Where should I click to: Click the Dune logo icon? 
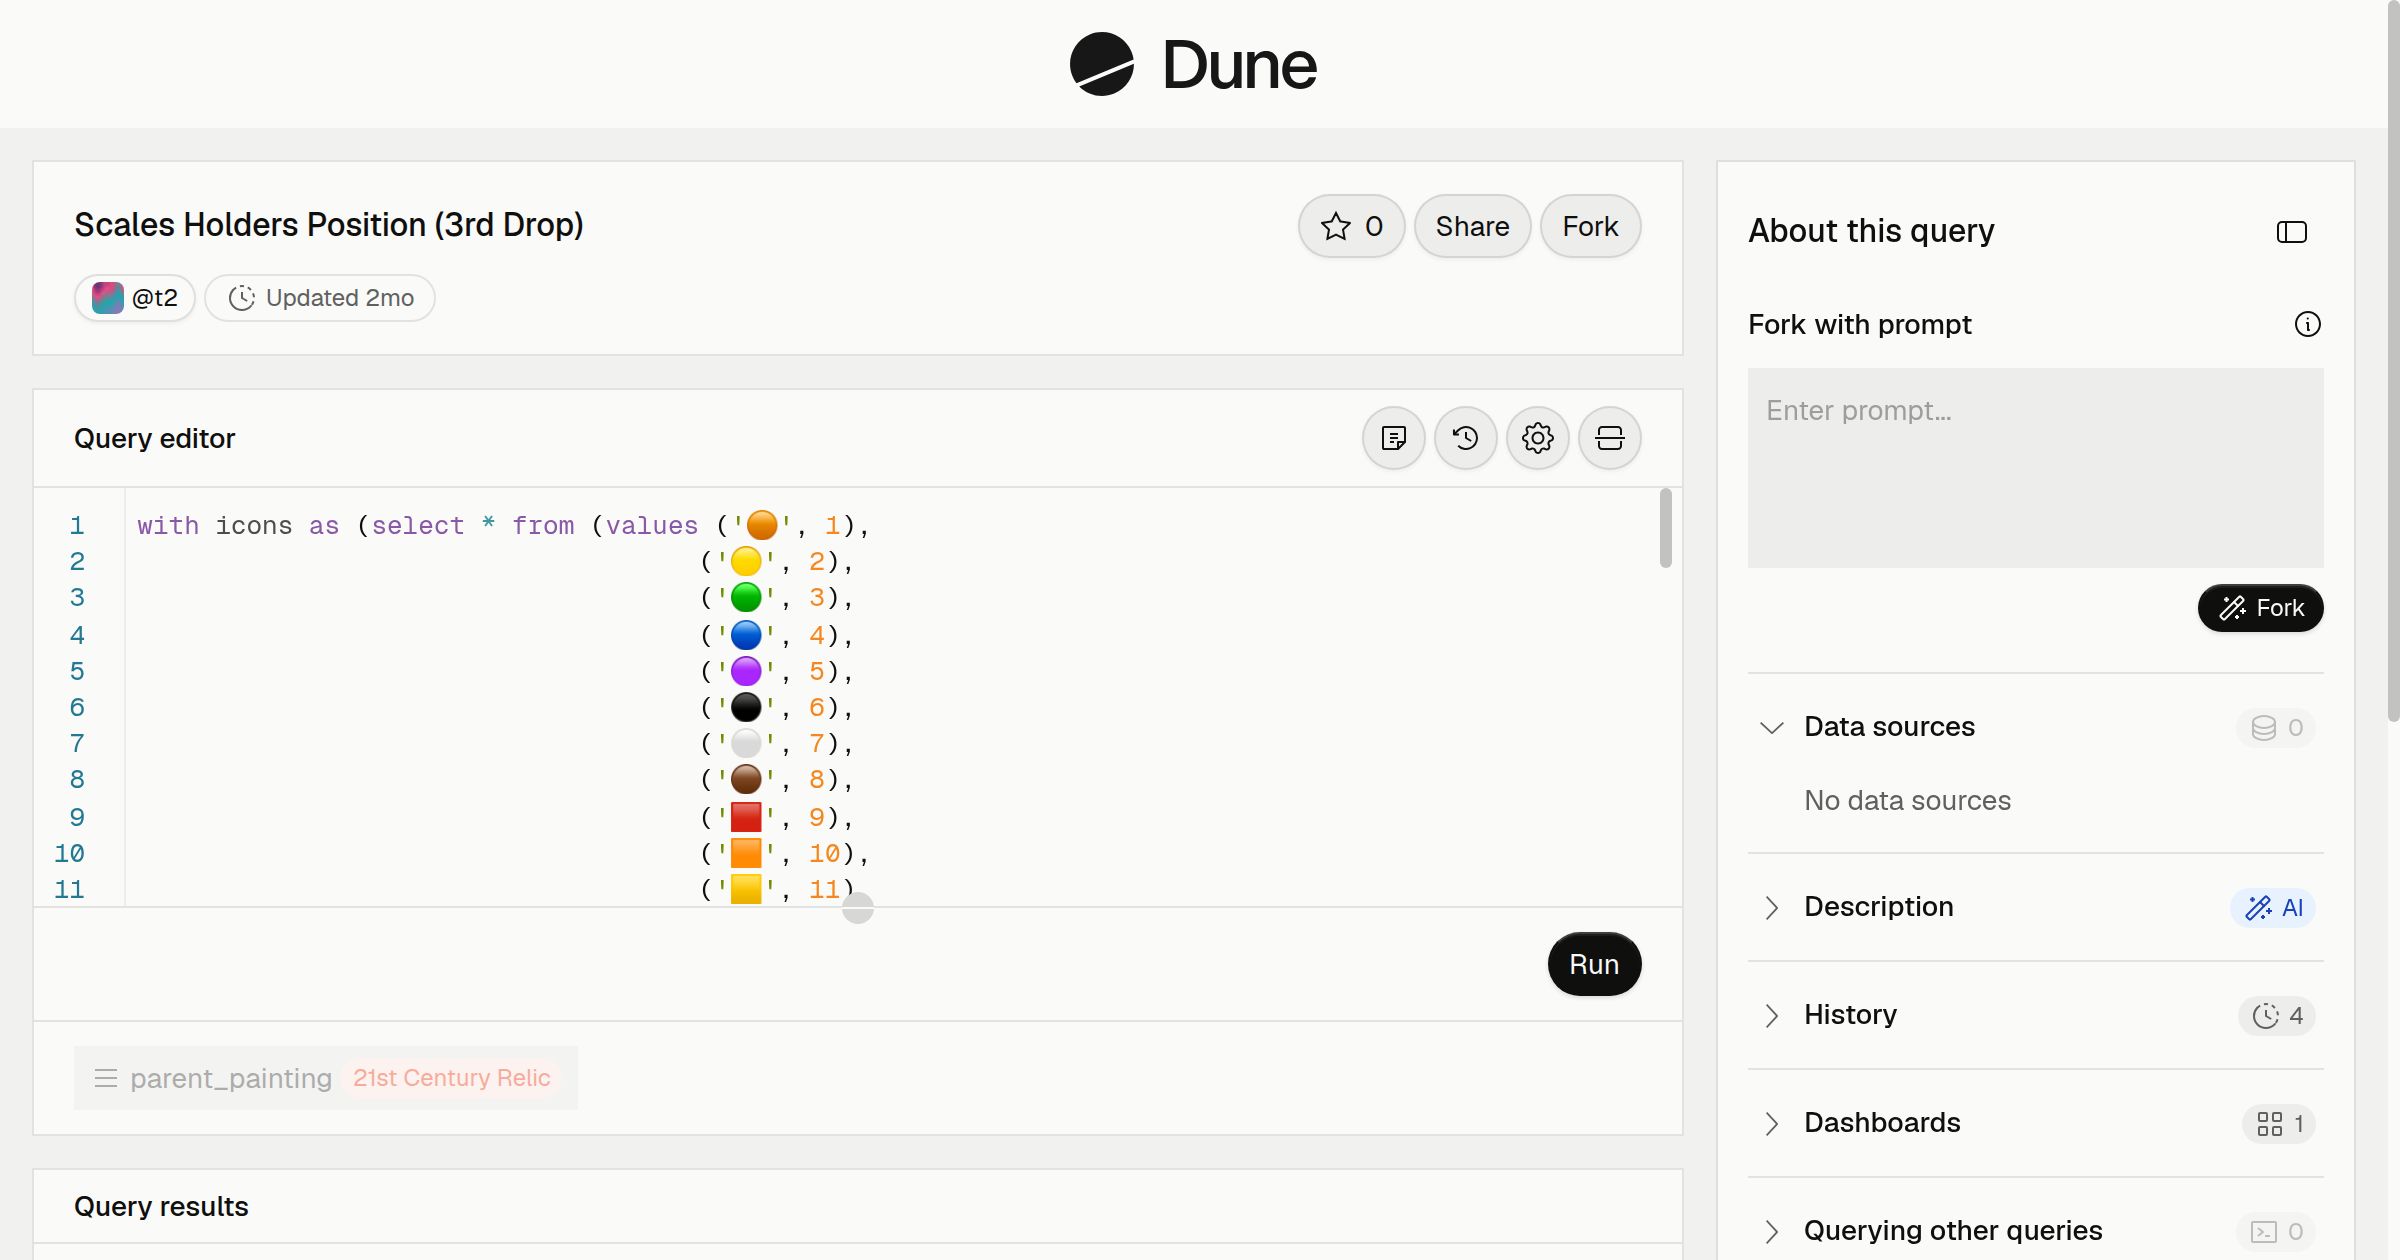(1101, 64)
